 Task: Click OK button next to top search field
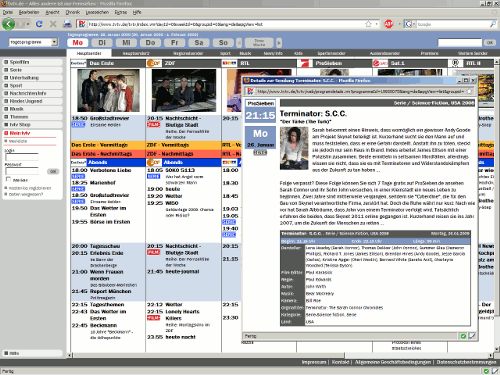pyautogui.click(x=489, y=43)
